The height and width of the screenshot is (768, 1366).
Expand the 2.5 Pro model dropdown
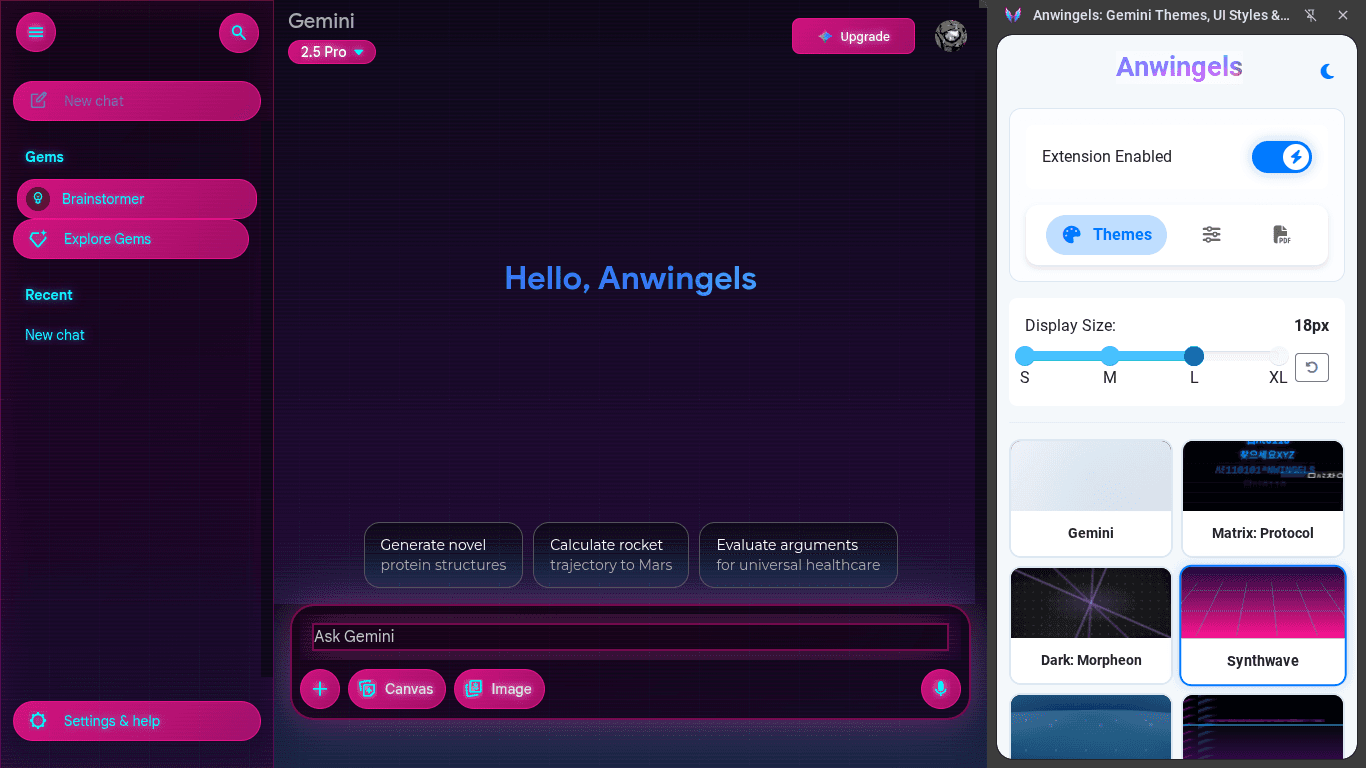[332, 52]
